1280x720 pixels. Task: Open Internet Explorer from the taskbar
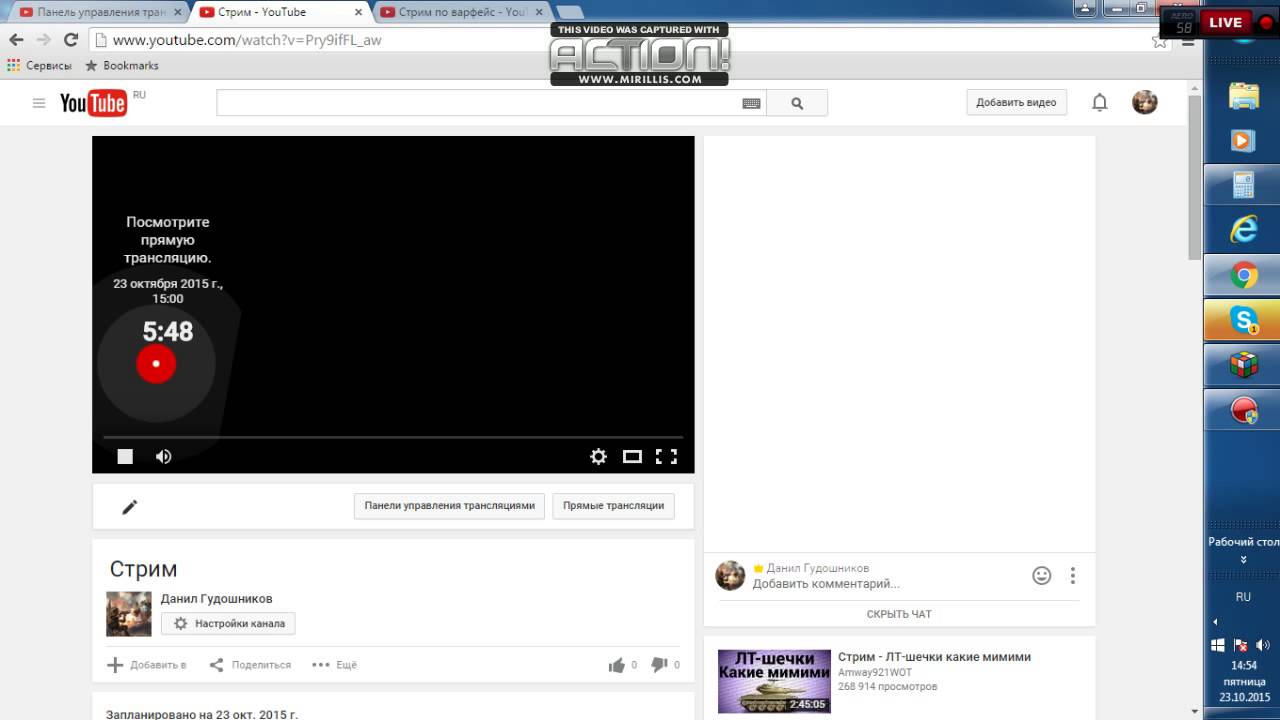1243,229
